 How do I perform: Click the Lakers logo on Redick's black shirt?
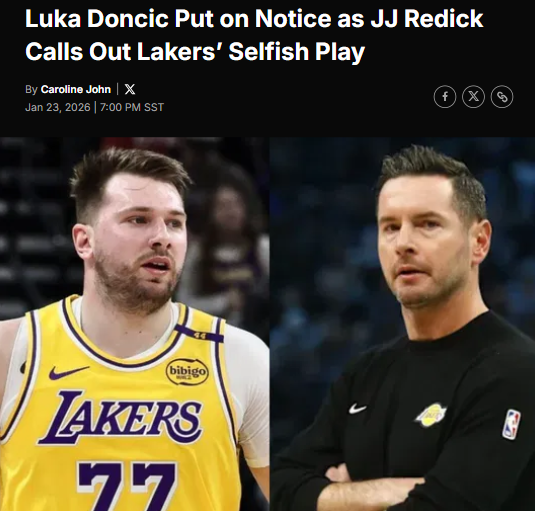click(431, 415)
